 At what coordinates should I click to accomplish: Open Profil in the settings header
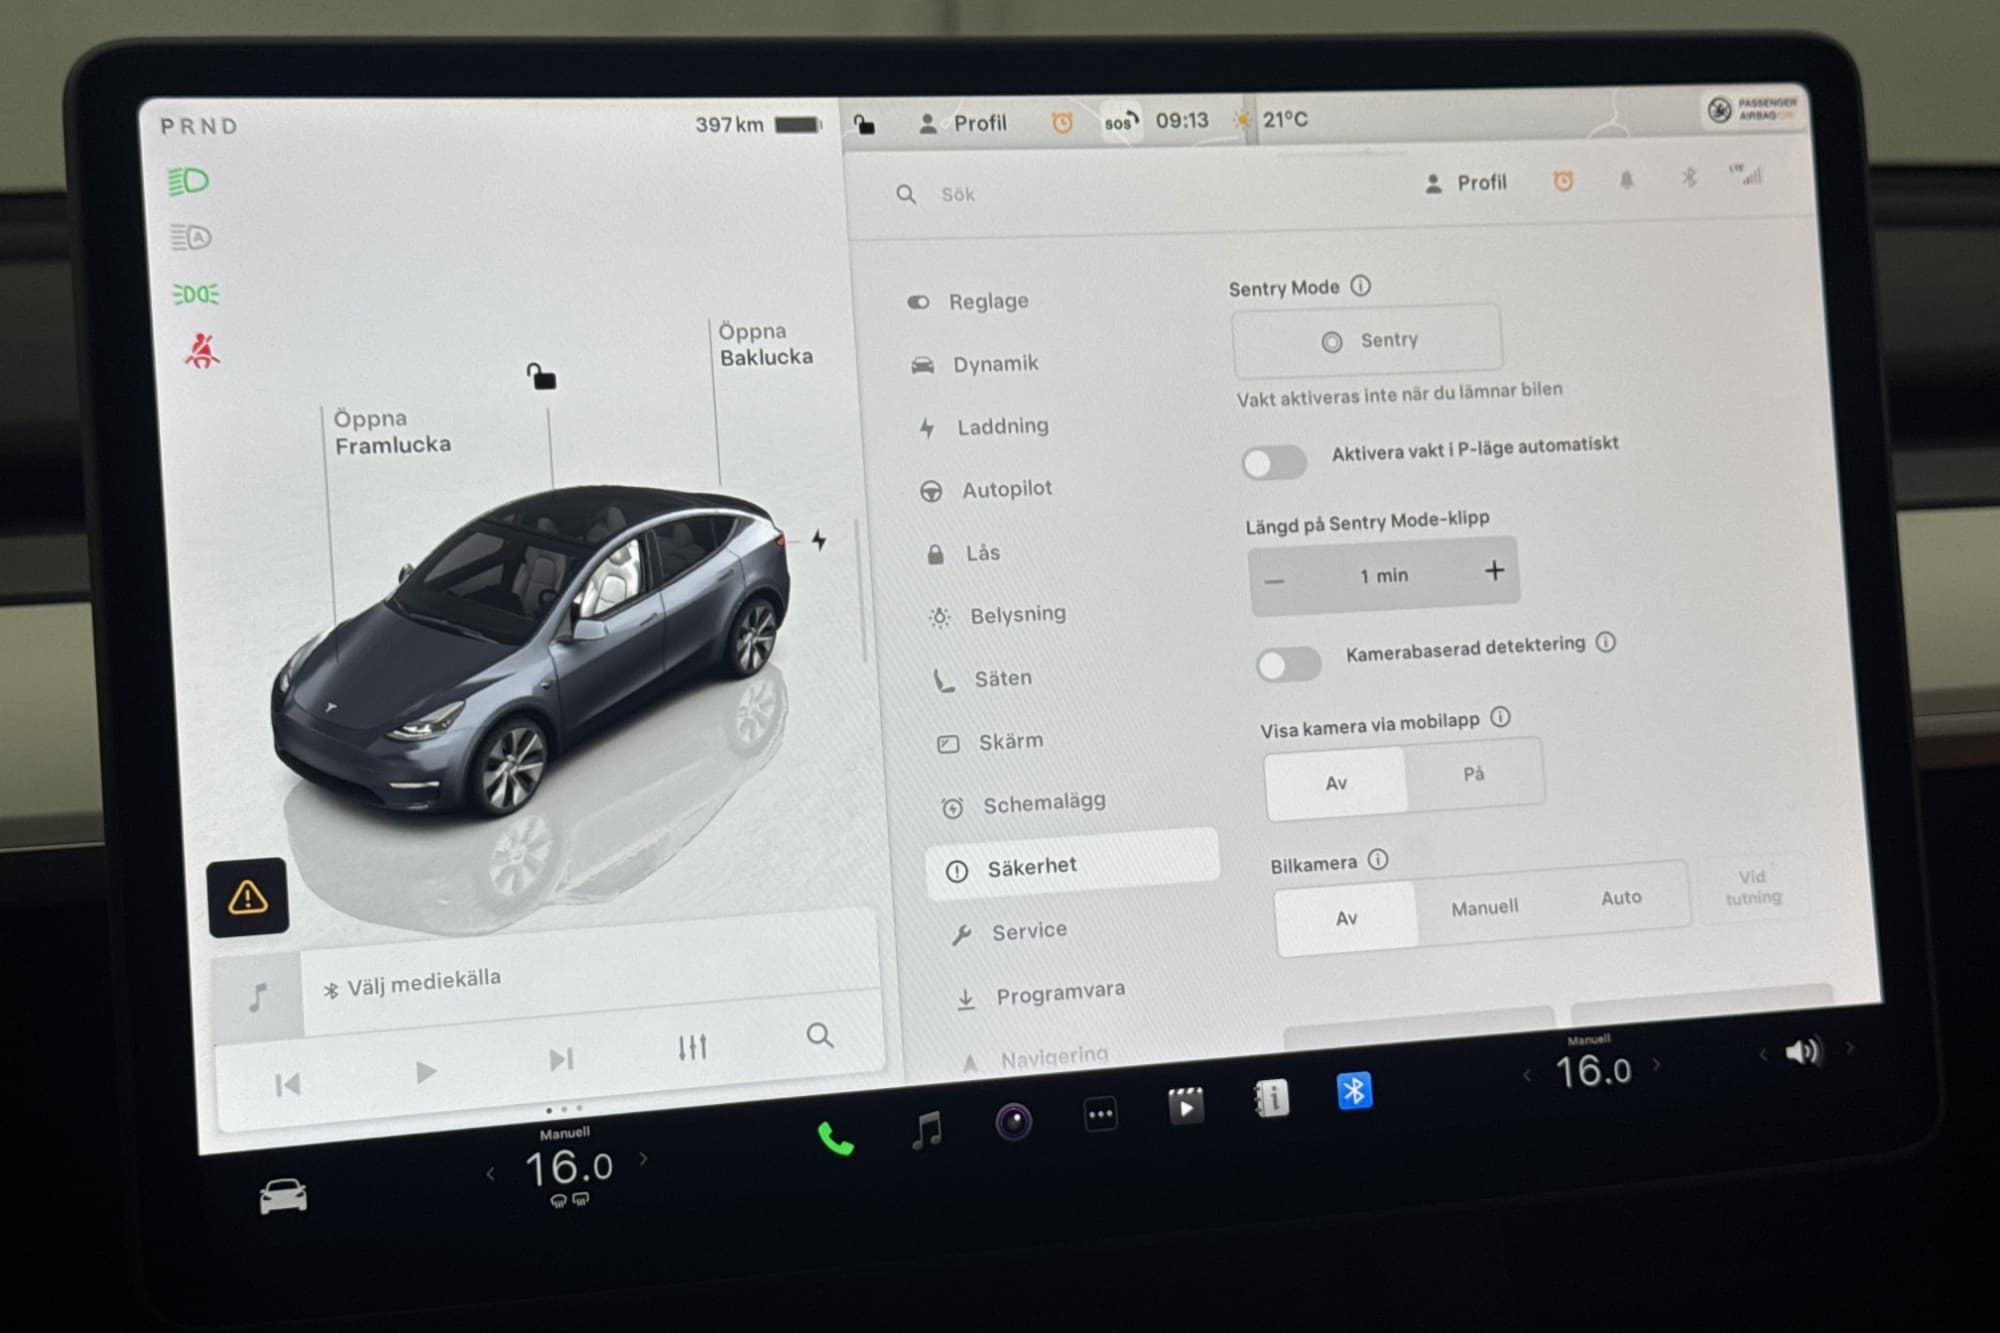click(x=1465, y=183)
